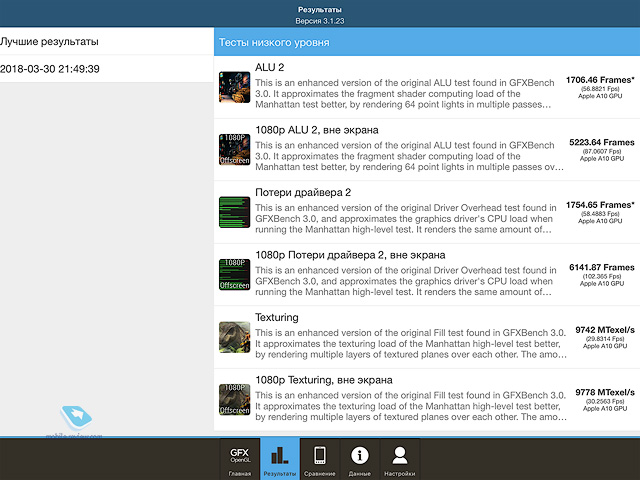Image resolution: width=640 pixels, height=480 pixels.
Task: Open the Потери драйвера 2 title
Action: coord(303,192)
